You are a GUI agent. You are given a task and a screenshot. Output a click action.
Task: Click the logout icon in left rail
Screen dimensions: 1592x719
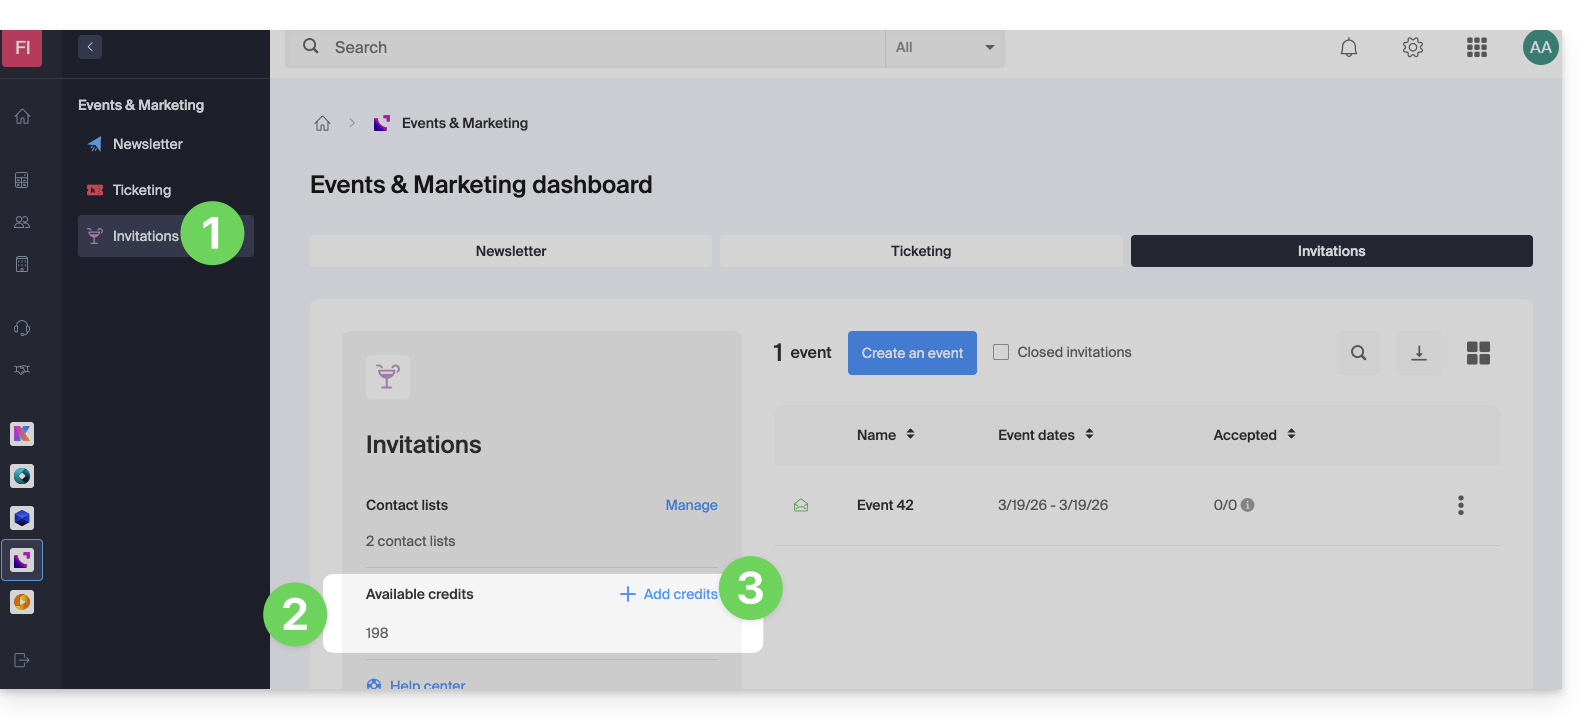click(22, 660)
